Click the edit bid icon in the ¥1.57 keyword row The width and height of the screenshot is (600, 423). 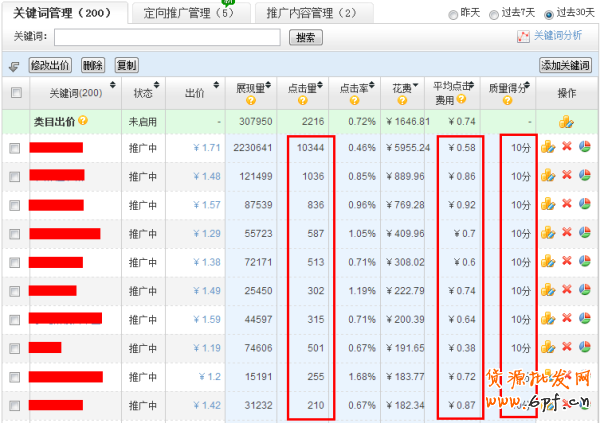[547, 205]
